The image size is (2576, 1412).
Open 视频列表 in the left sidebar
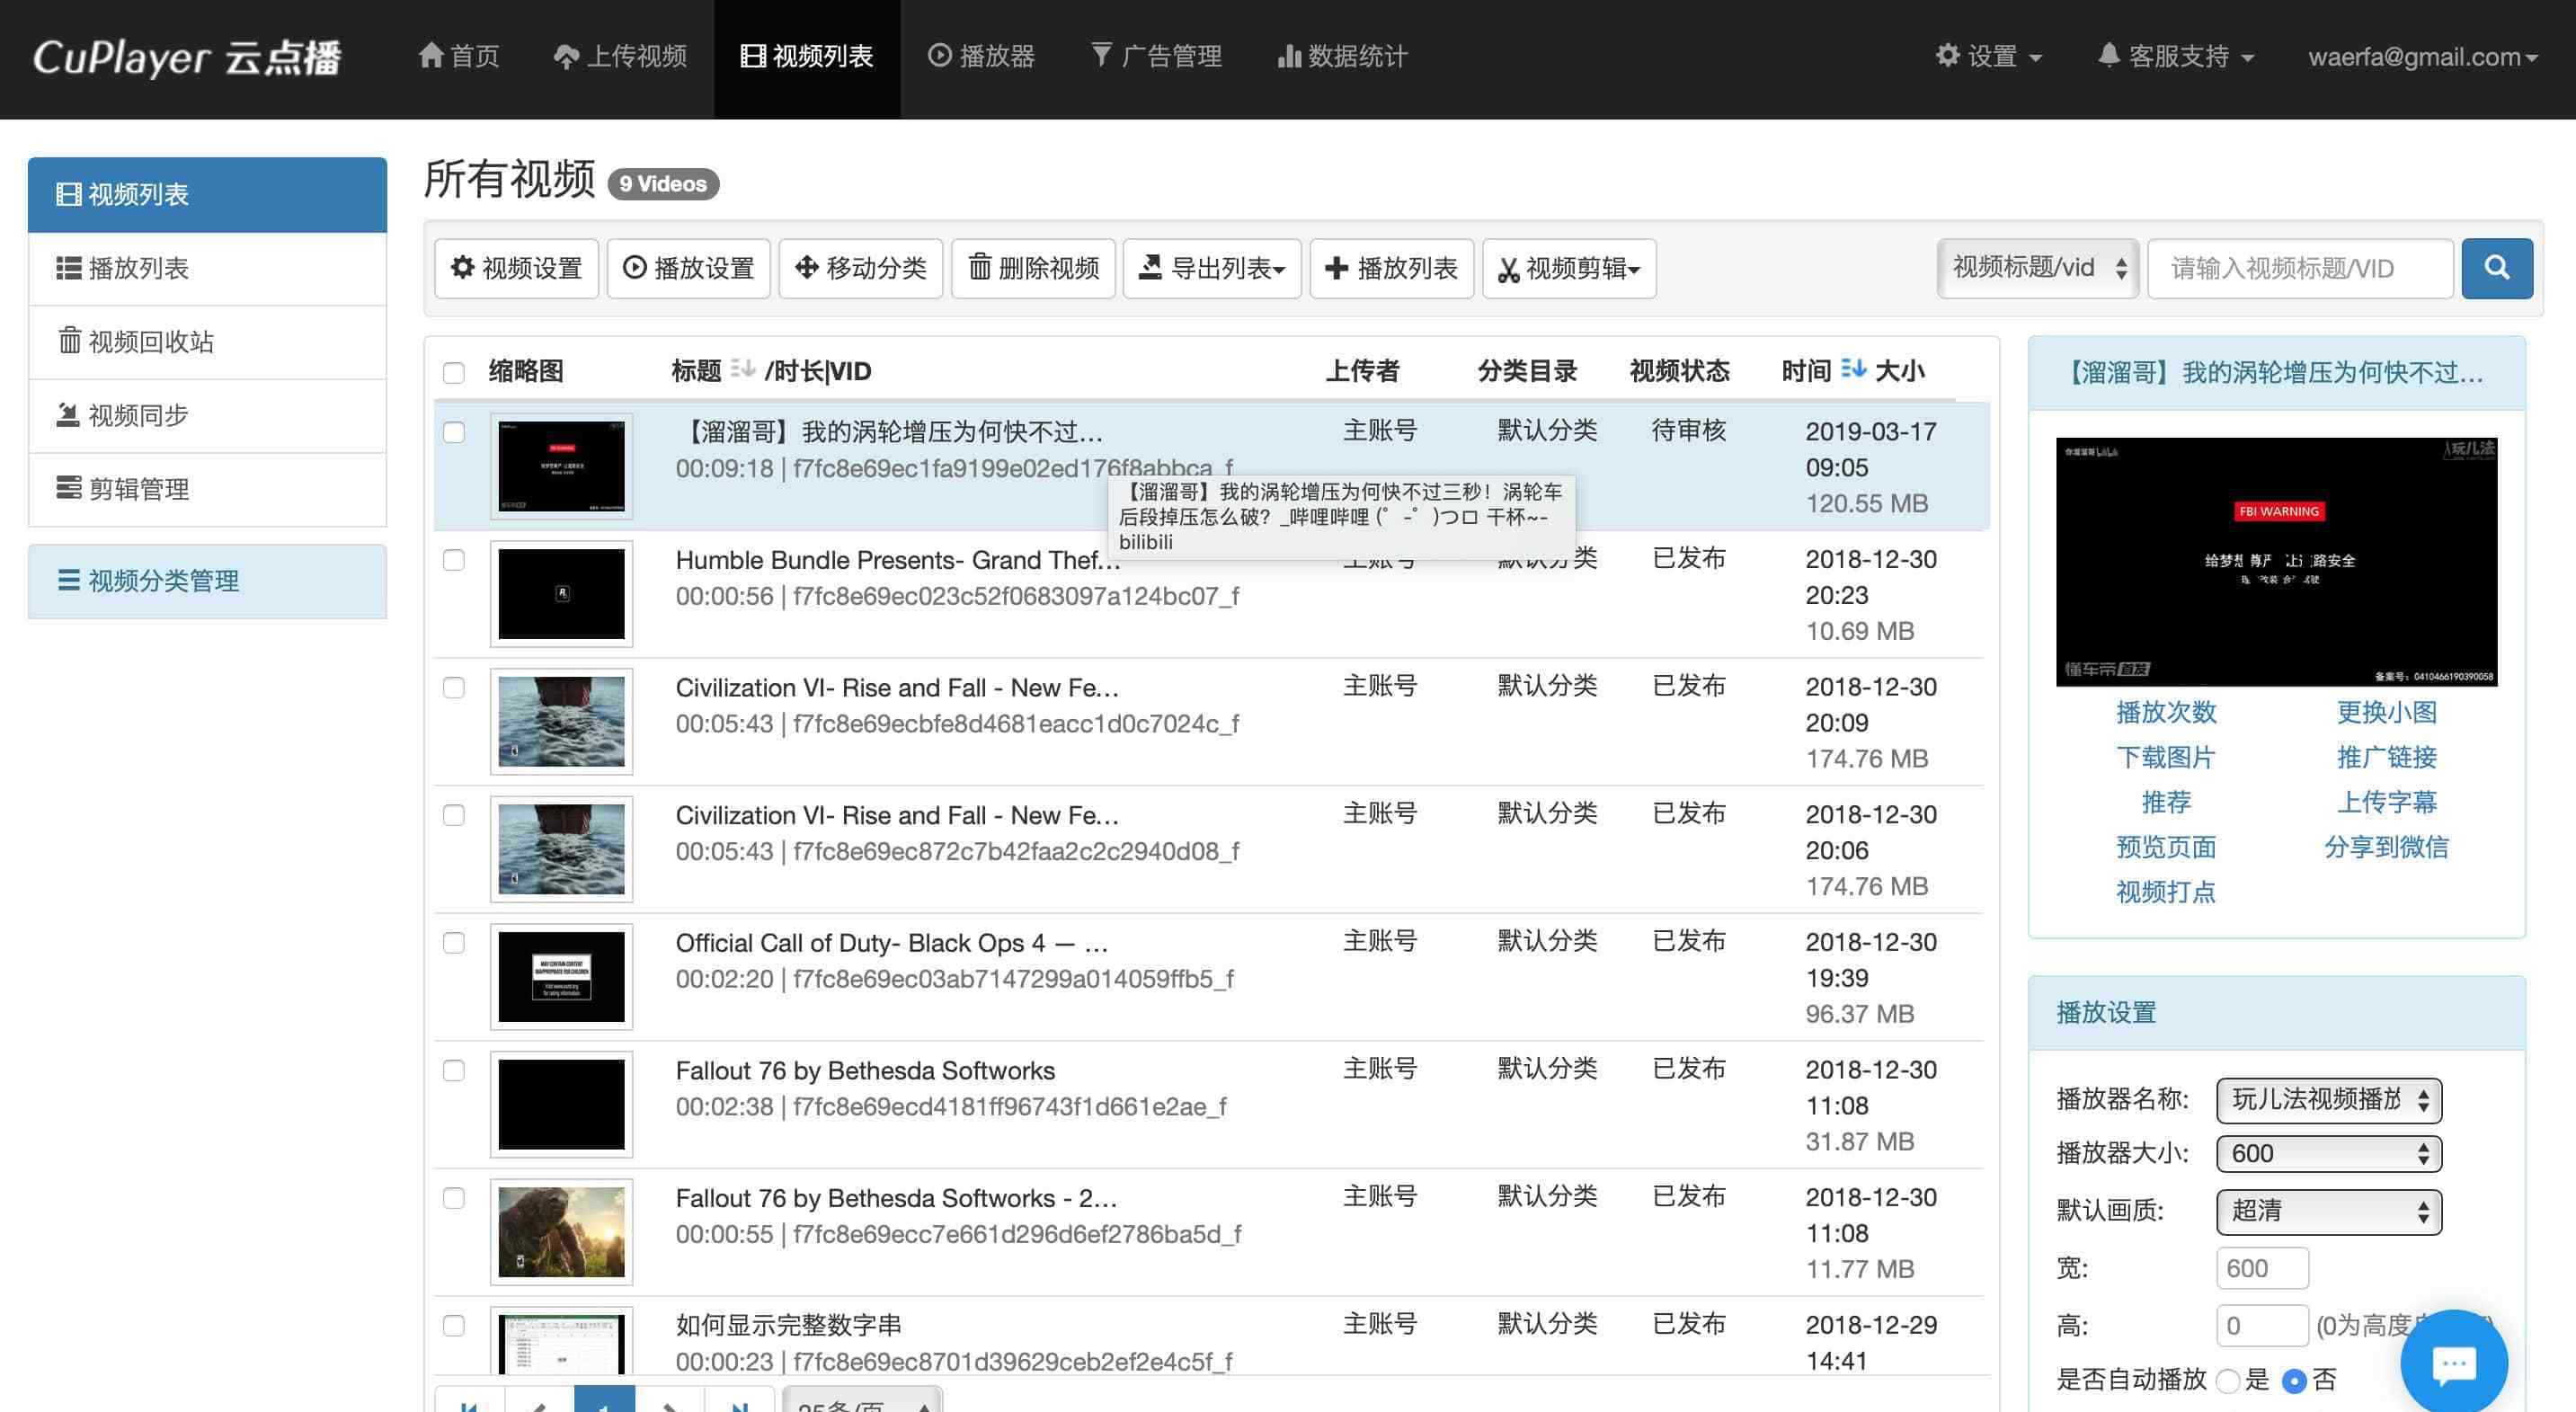click(207, 194)
